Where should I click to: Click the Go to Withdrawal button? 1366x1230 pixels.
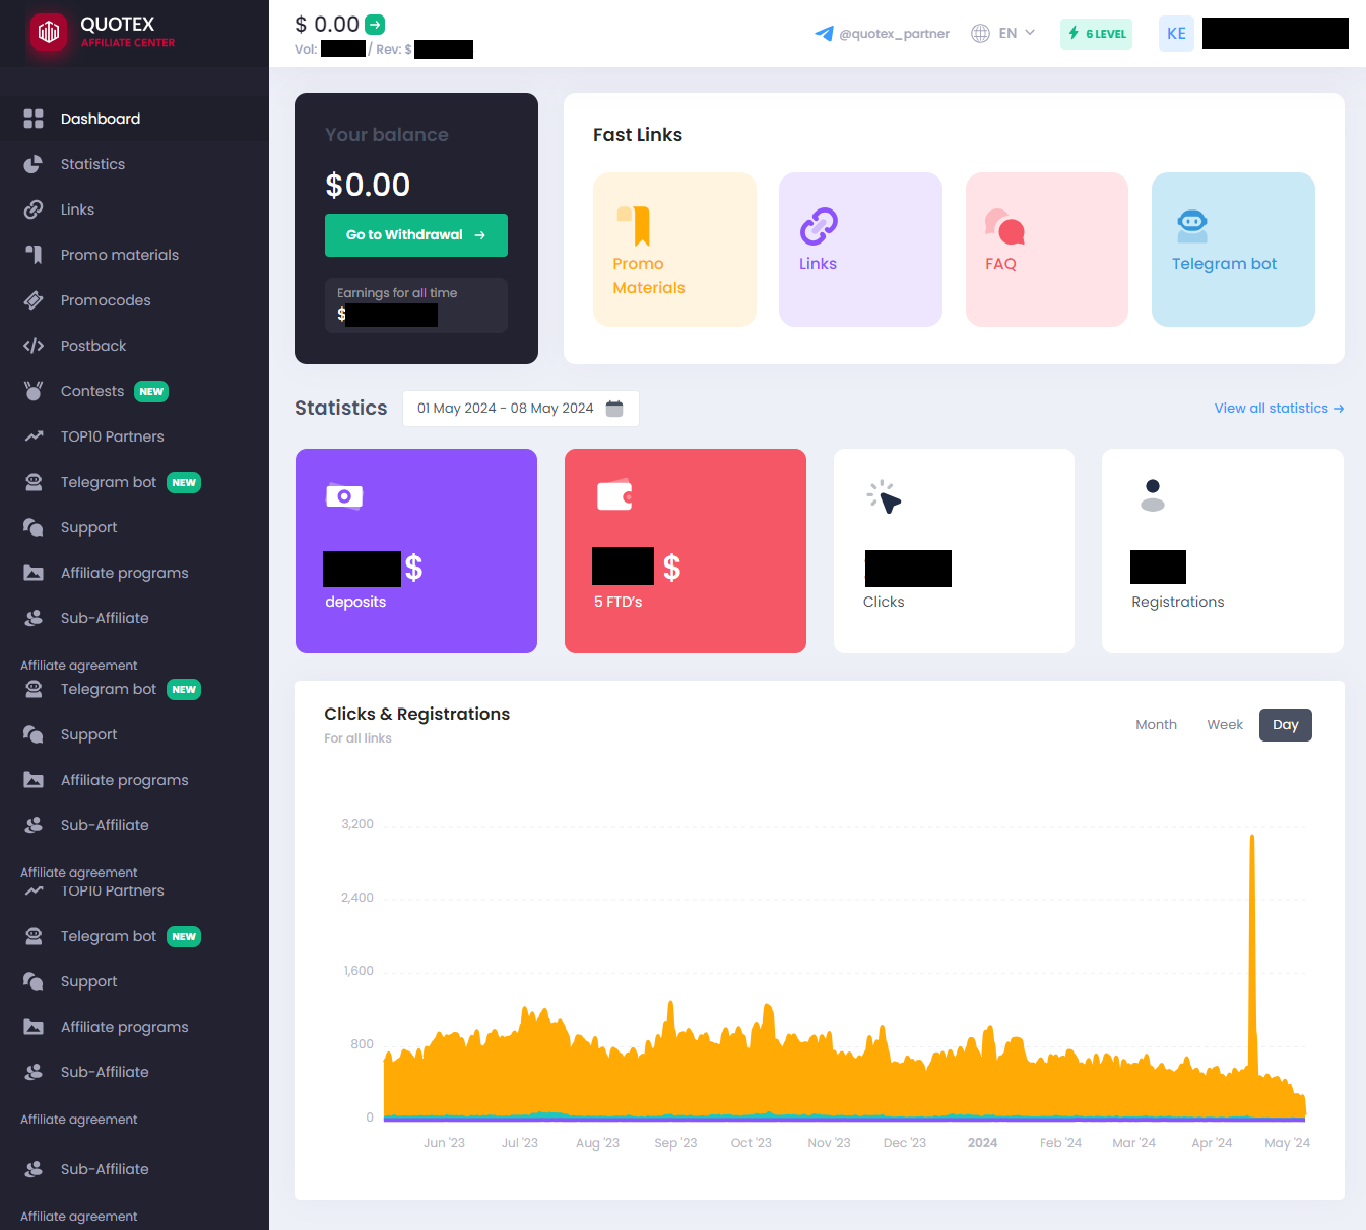[416, 235]
